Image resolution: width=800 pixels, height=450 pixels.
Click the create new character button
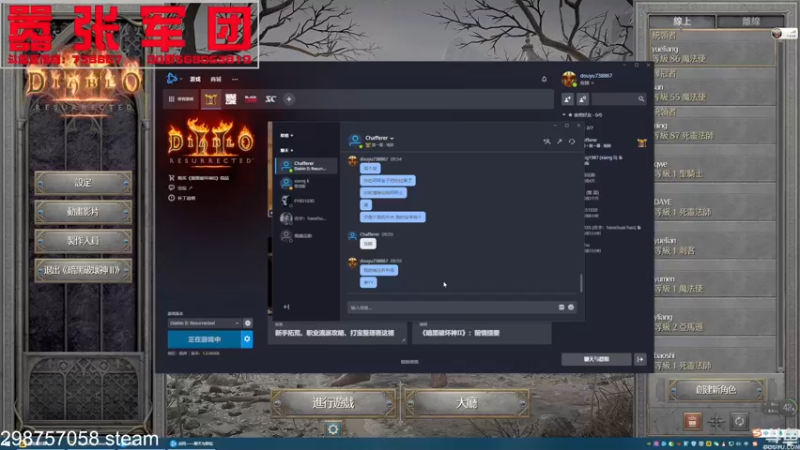716,390
